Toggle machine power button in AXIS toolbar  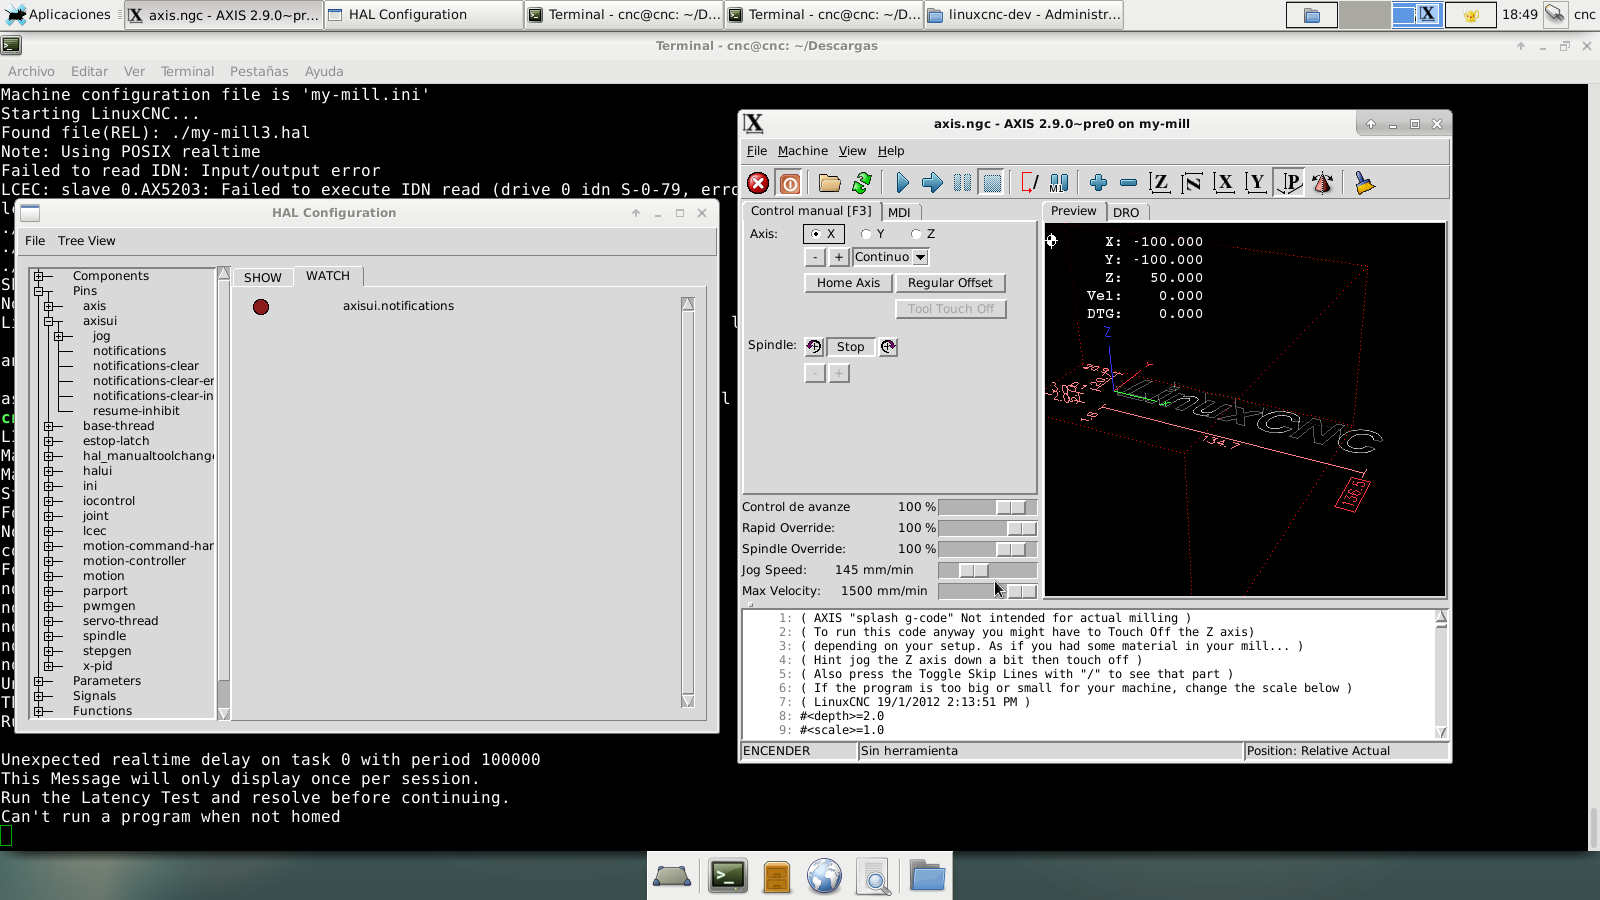(790, 183)
